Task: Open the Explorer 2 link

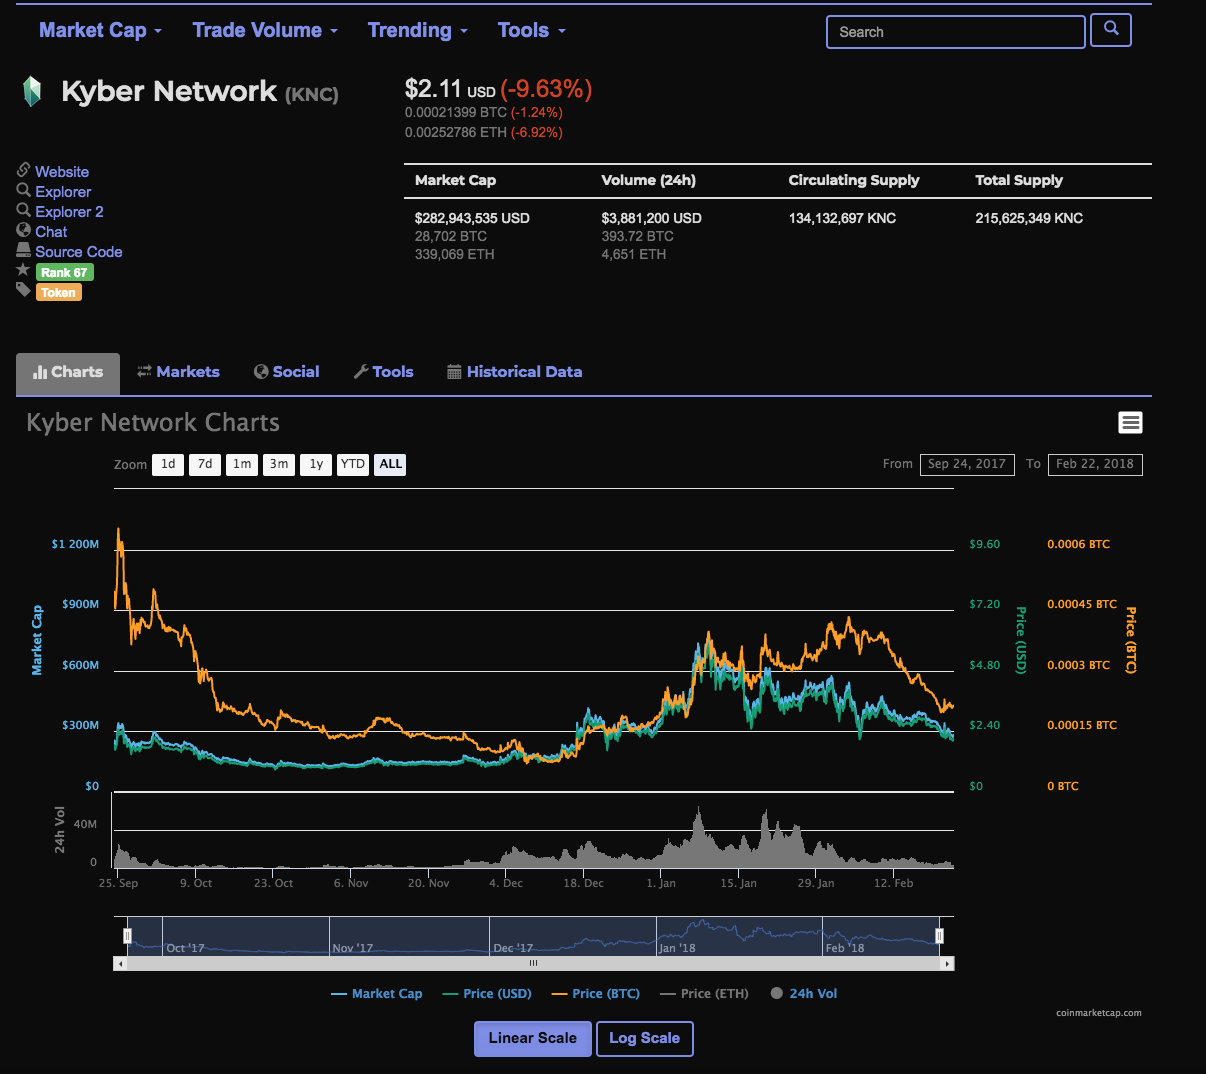Action: 69,212
